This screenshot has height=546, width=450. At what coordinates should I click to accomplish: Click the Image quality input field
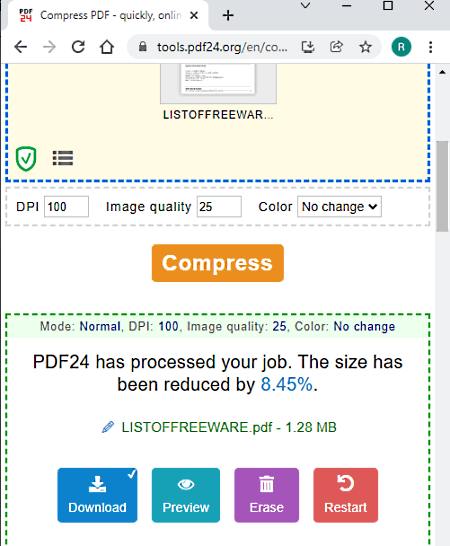tap(219, 207)
